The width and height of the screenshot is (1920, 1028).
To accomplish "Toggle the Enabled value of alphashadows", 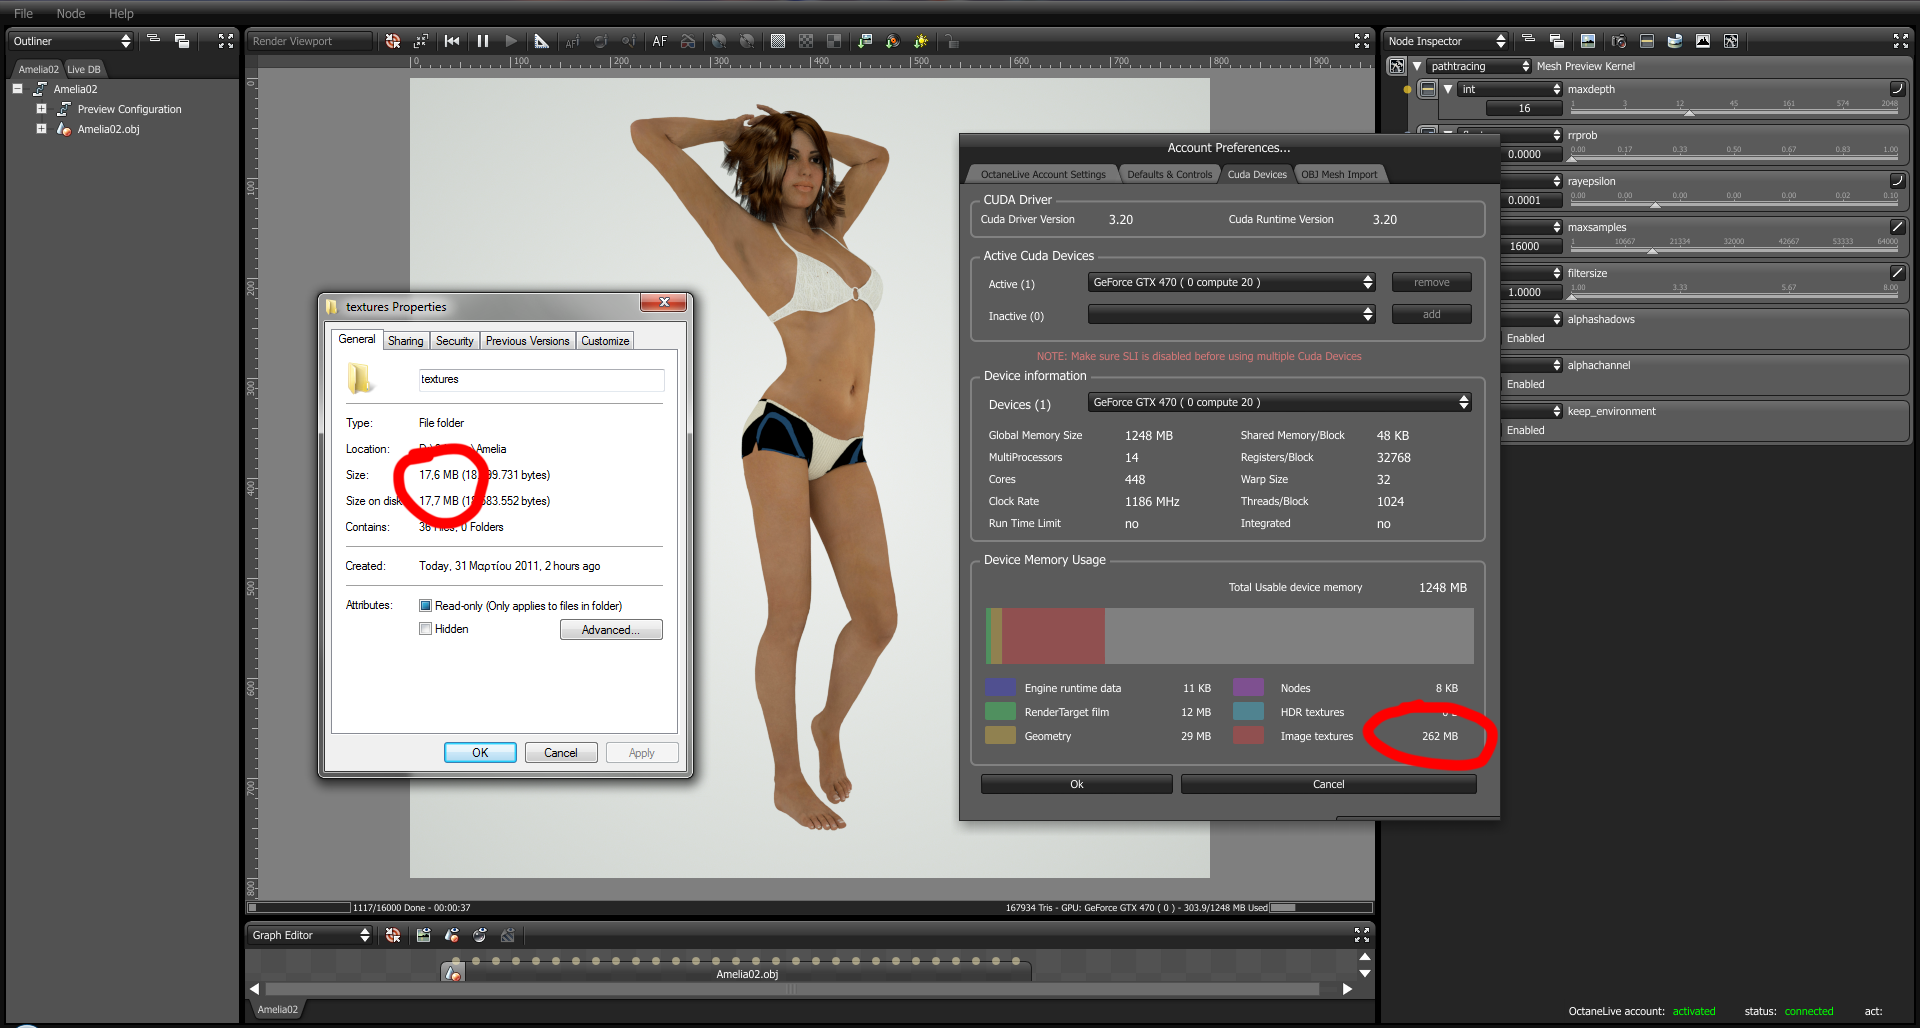I will coord(1526,338).
